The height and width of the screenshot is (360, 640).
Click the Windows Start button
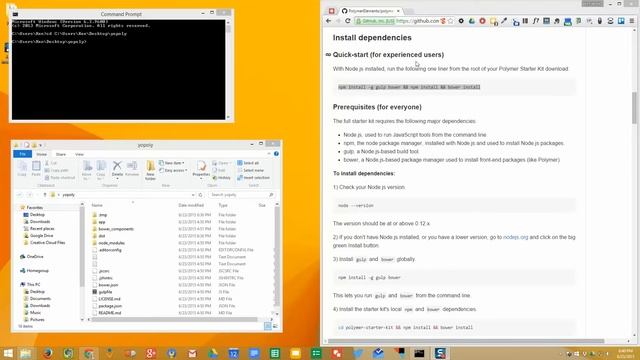pyautogui.click(x=8, y=353)
